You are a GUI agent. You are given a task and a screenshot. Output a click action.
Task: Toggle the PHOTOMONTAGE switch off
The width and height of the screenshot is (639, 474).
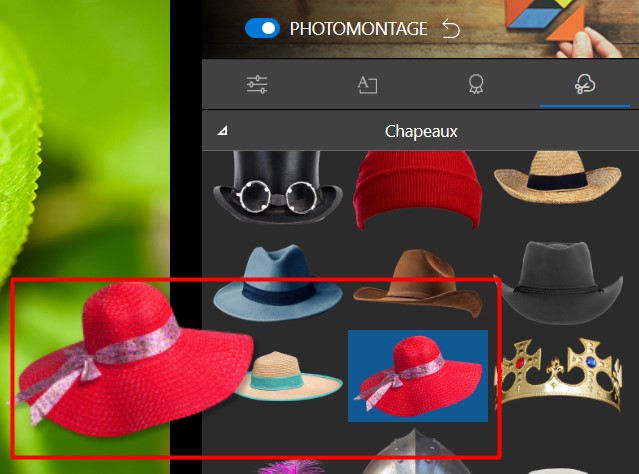(x=262, y=29)
